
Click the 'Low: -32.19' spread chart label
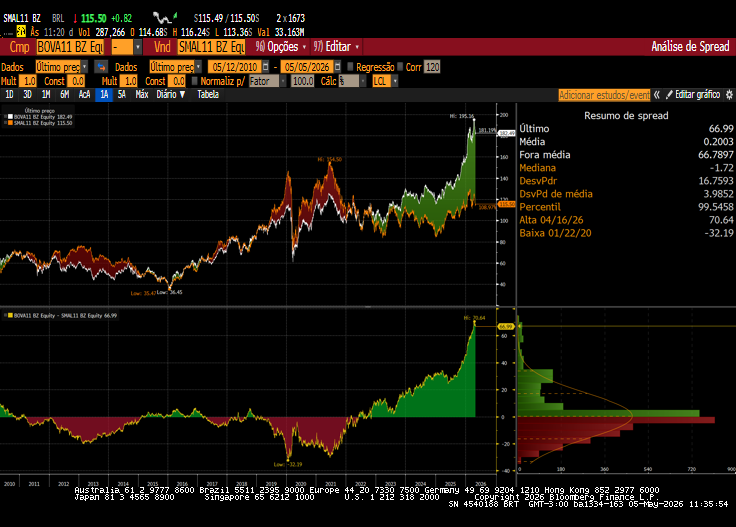pos(288,464)
